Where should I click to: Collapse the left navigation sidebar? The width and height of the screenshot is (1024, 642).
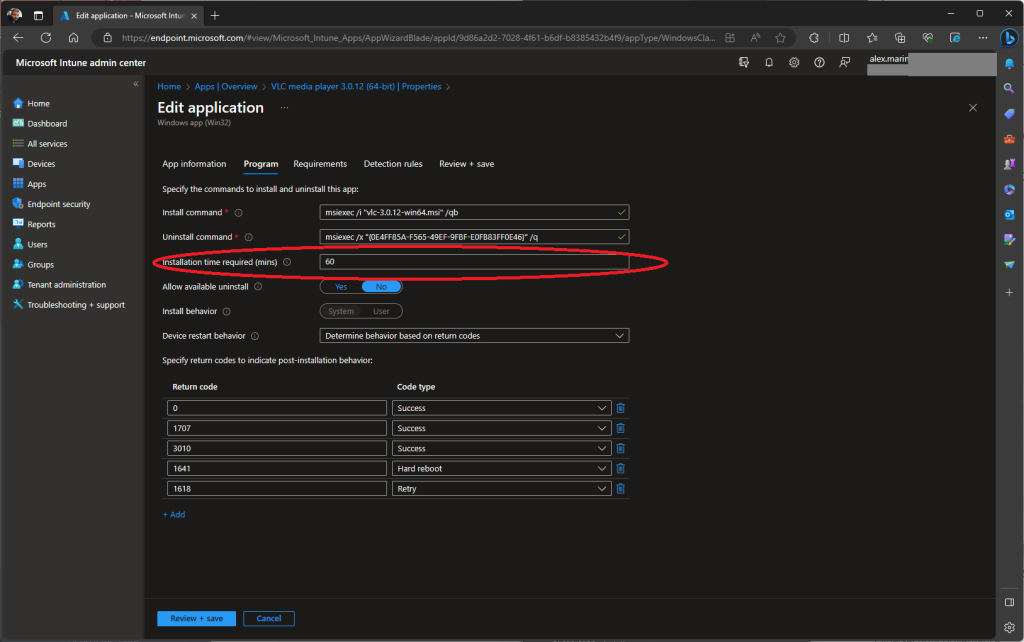[x=136, y=84]
